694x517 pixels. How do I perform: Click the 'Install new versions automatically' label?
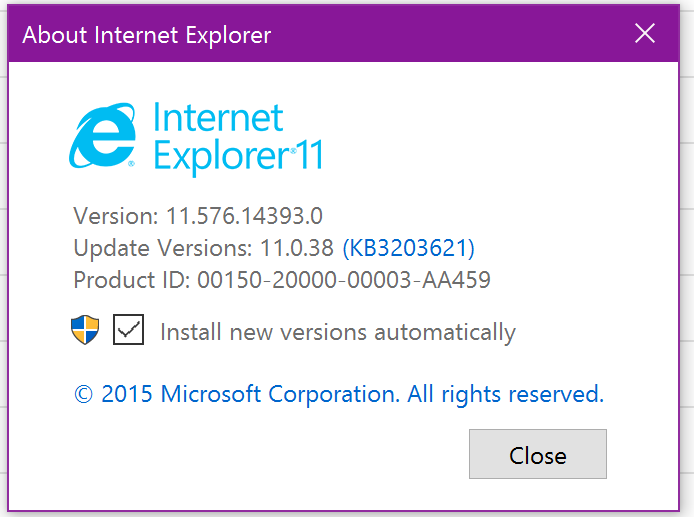click(x=337, y=332)
